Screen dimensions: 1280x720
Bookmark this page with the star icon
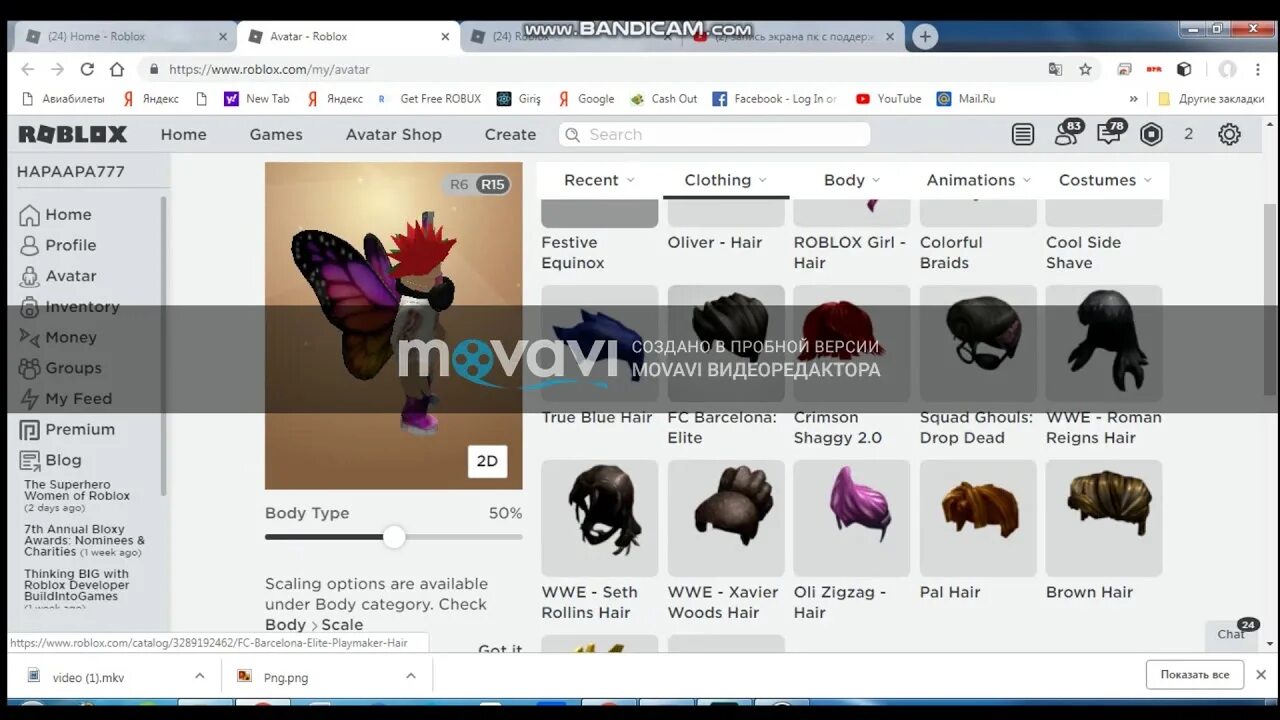[1085, 69]
